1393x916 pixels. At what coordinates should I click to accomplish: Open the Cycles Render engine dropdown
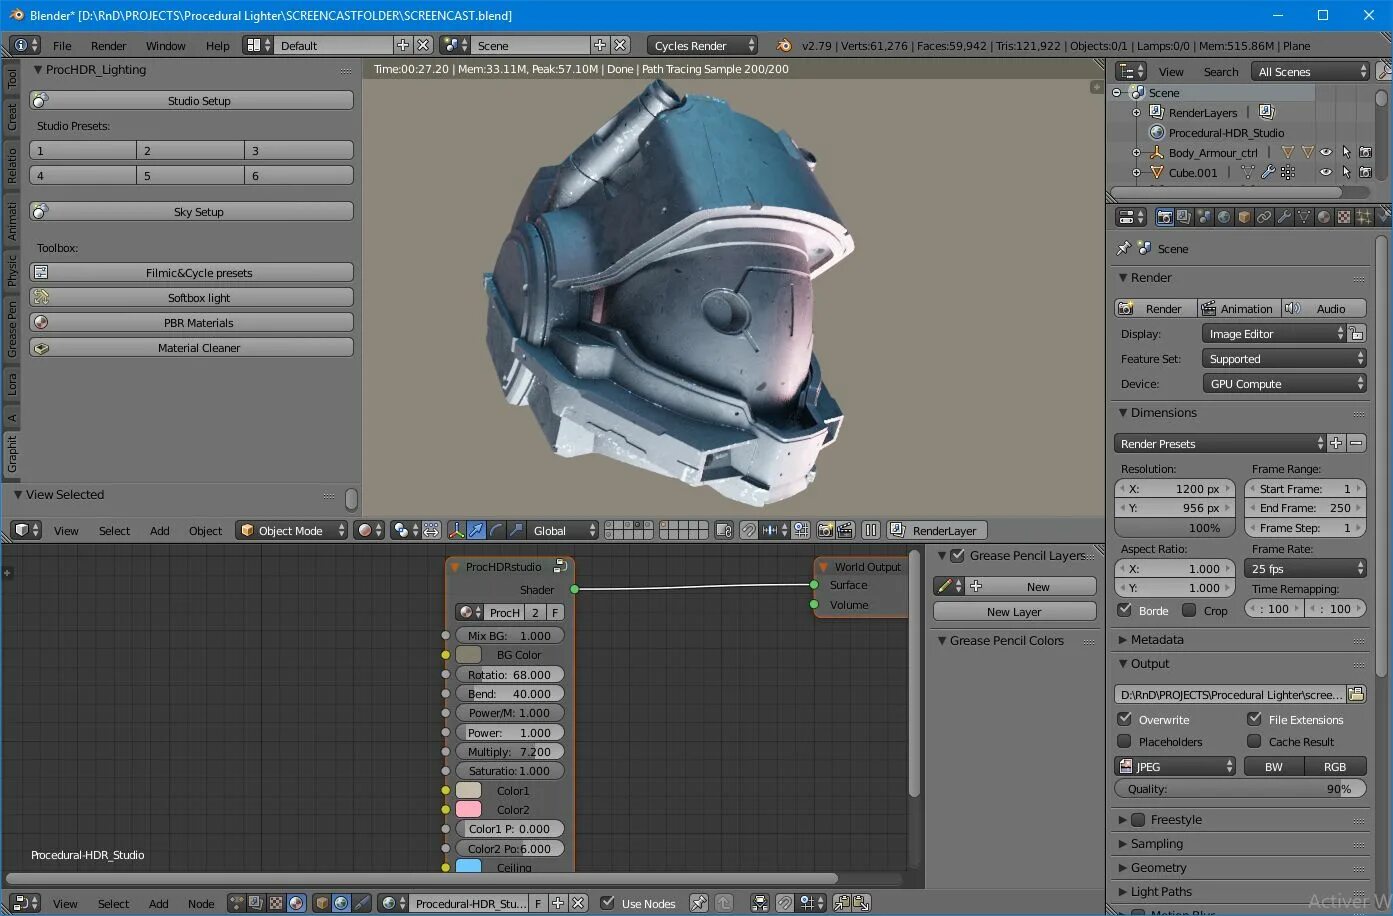703,46
